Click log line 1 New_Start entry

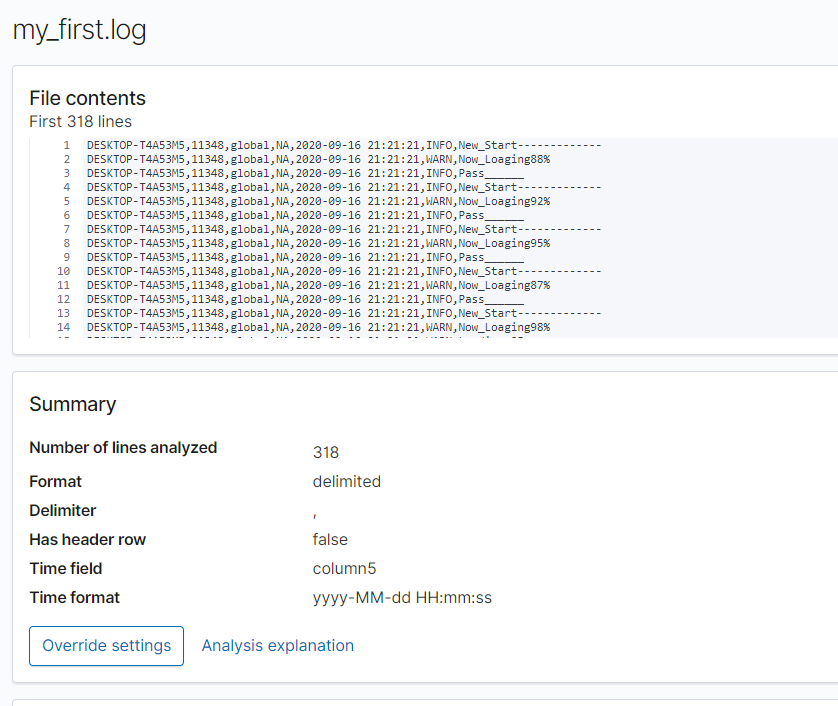344,145
